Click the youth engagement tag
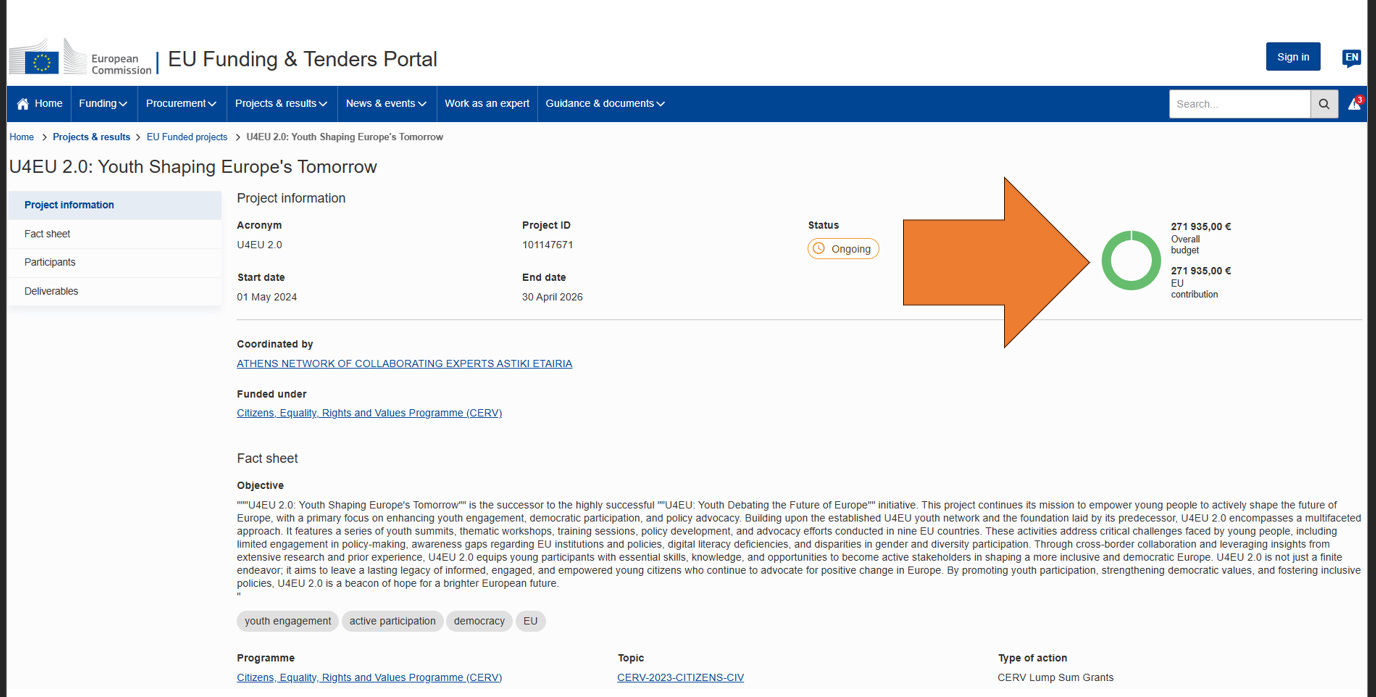This screenshot has height=697, width=1376. point(288,621)
